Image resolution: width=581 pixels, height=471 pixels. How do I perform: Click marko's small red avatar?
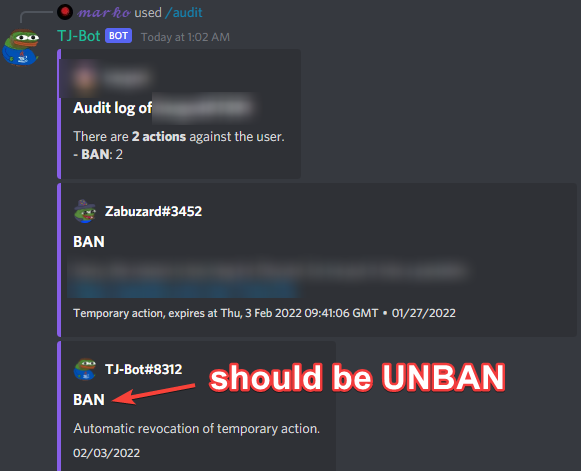point(65,12)
